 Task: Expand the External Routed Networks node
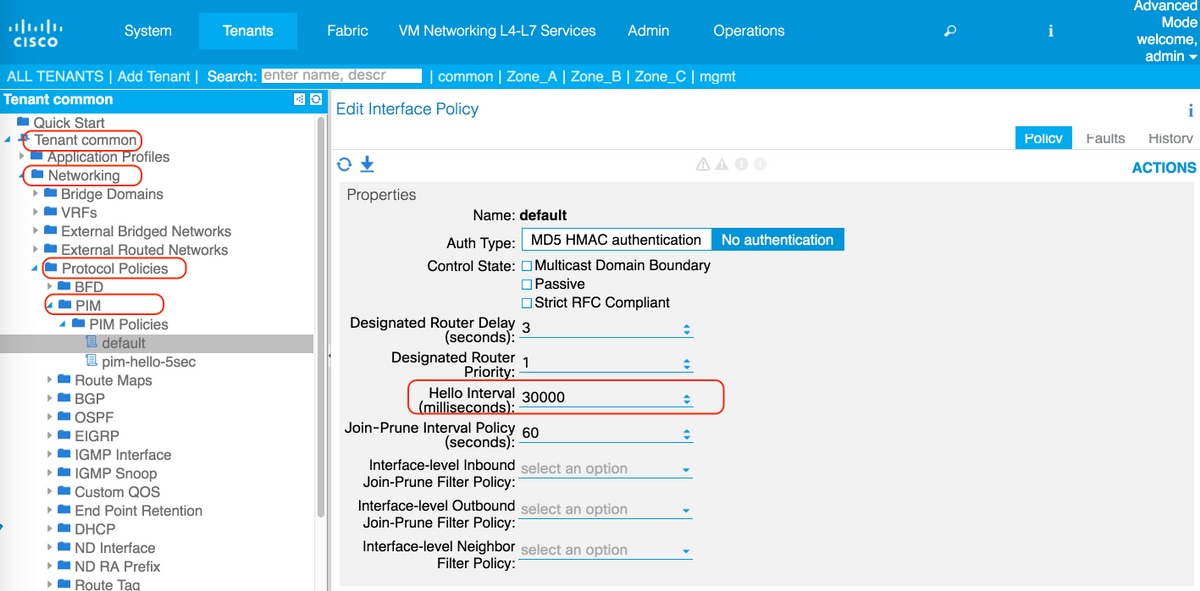[x=36, y=249]
